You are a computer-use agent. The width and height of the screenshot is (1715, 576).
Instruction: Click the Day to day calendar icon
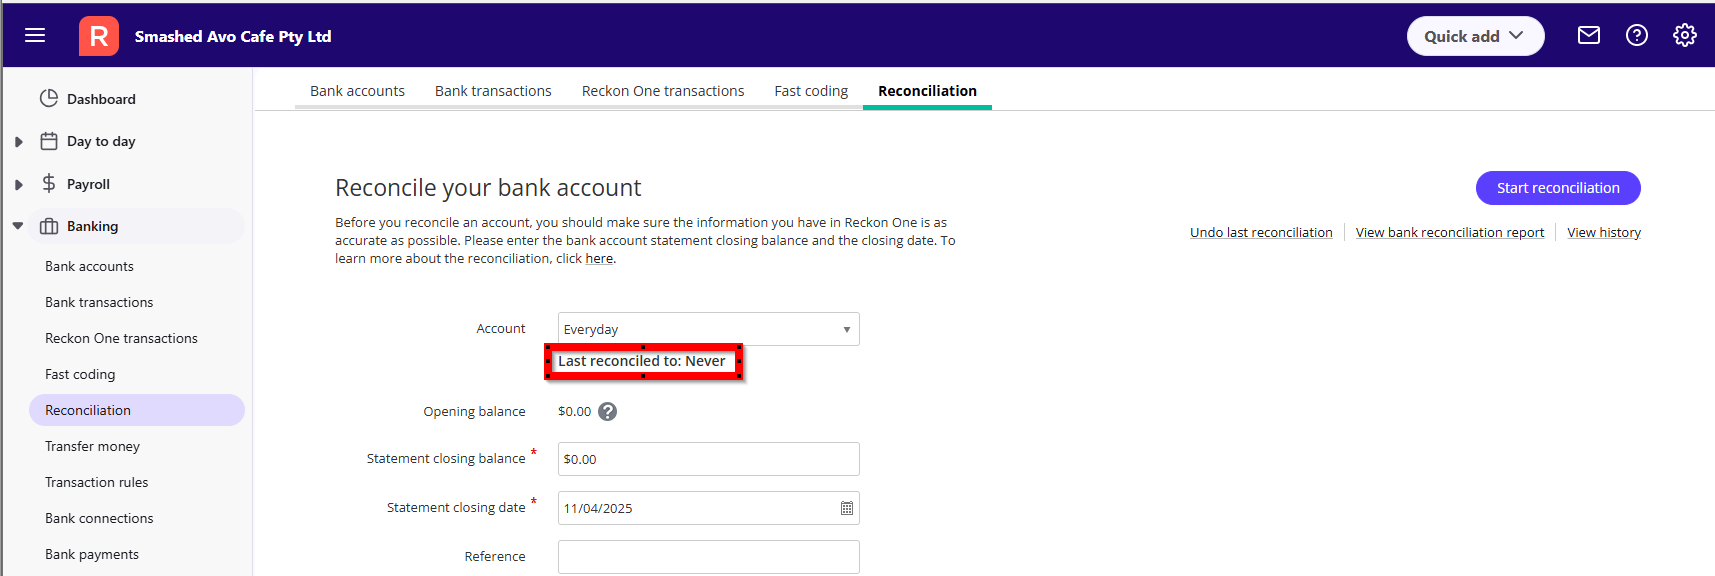pyautogui.click(x=49, y=141)
